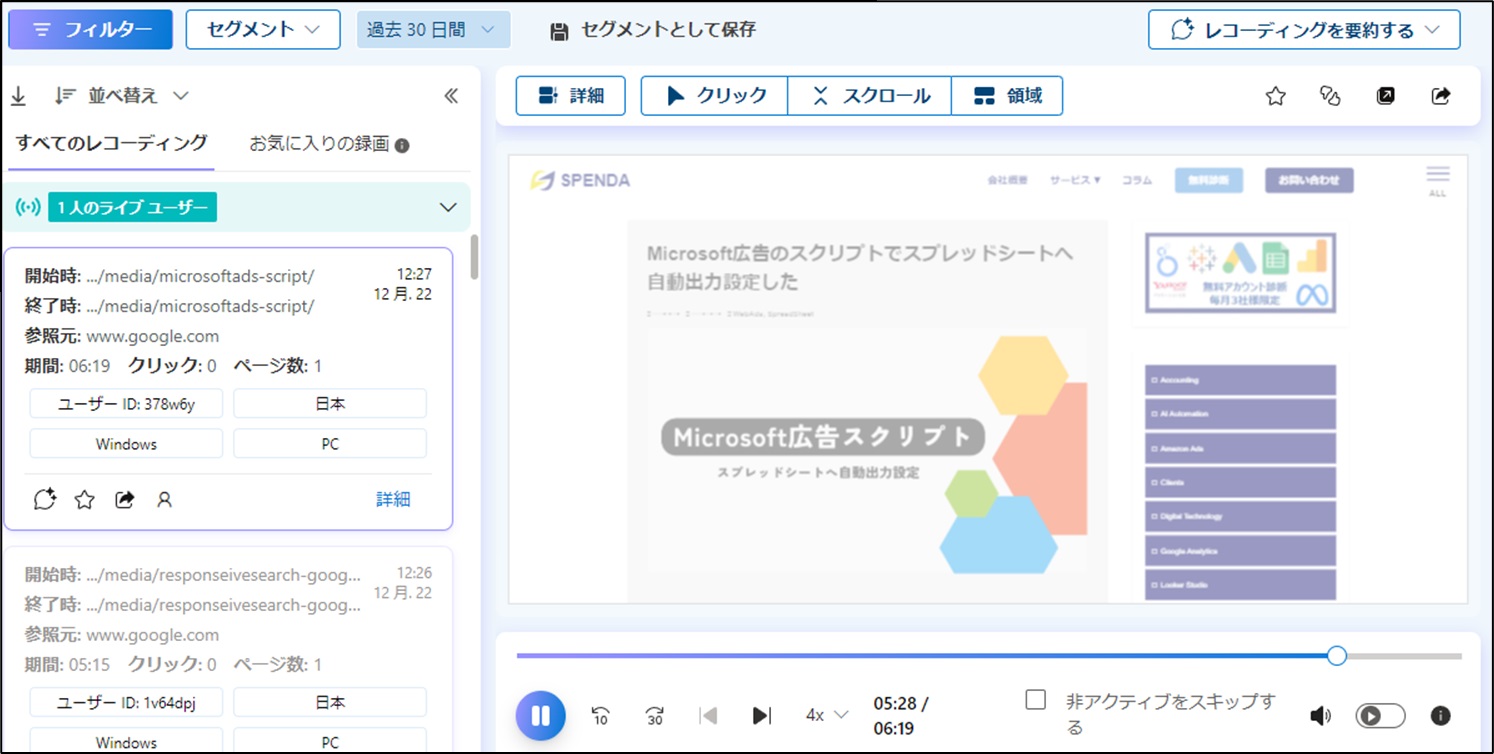Screen dimensions: 1494x754
Task: Open recording in new window icon
Action: (1385, 96)
